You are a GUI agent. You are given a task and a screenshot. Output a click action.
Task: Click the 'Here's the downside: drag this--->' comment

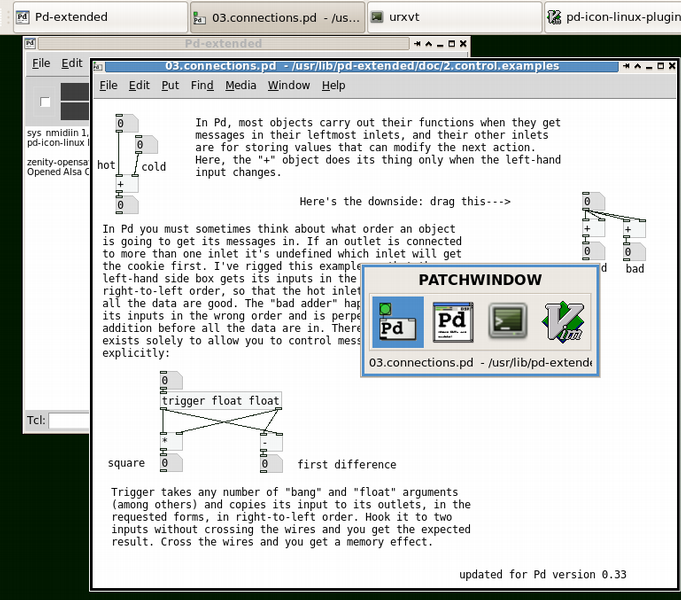(x=405, y=202)
